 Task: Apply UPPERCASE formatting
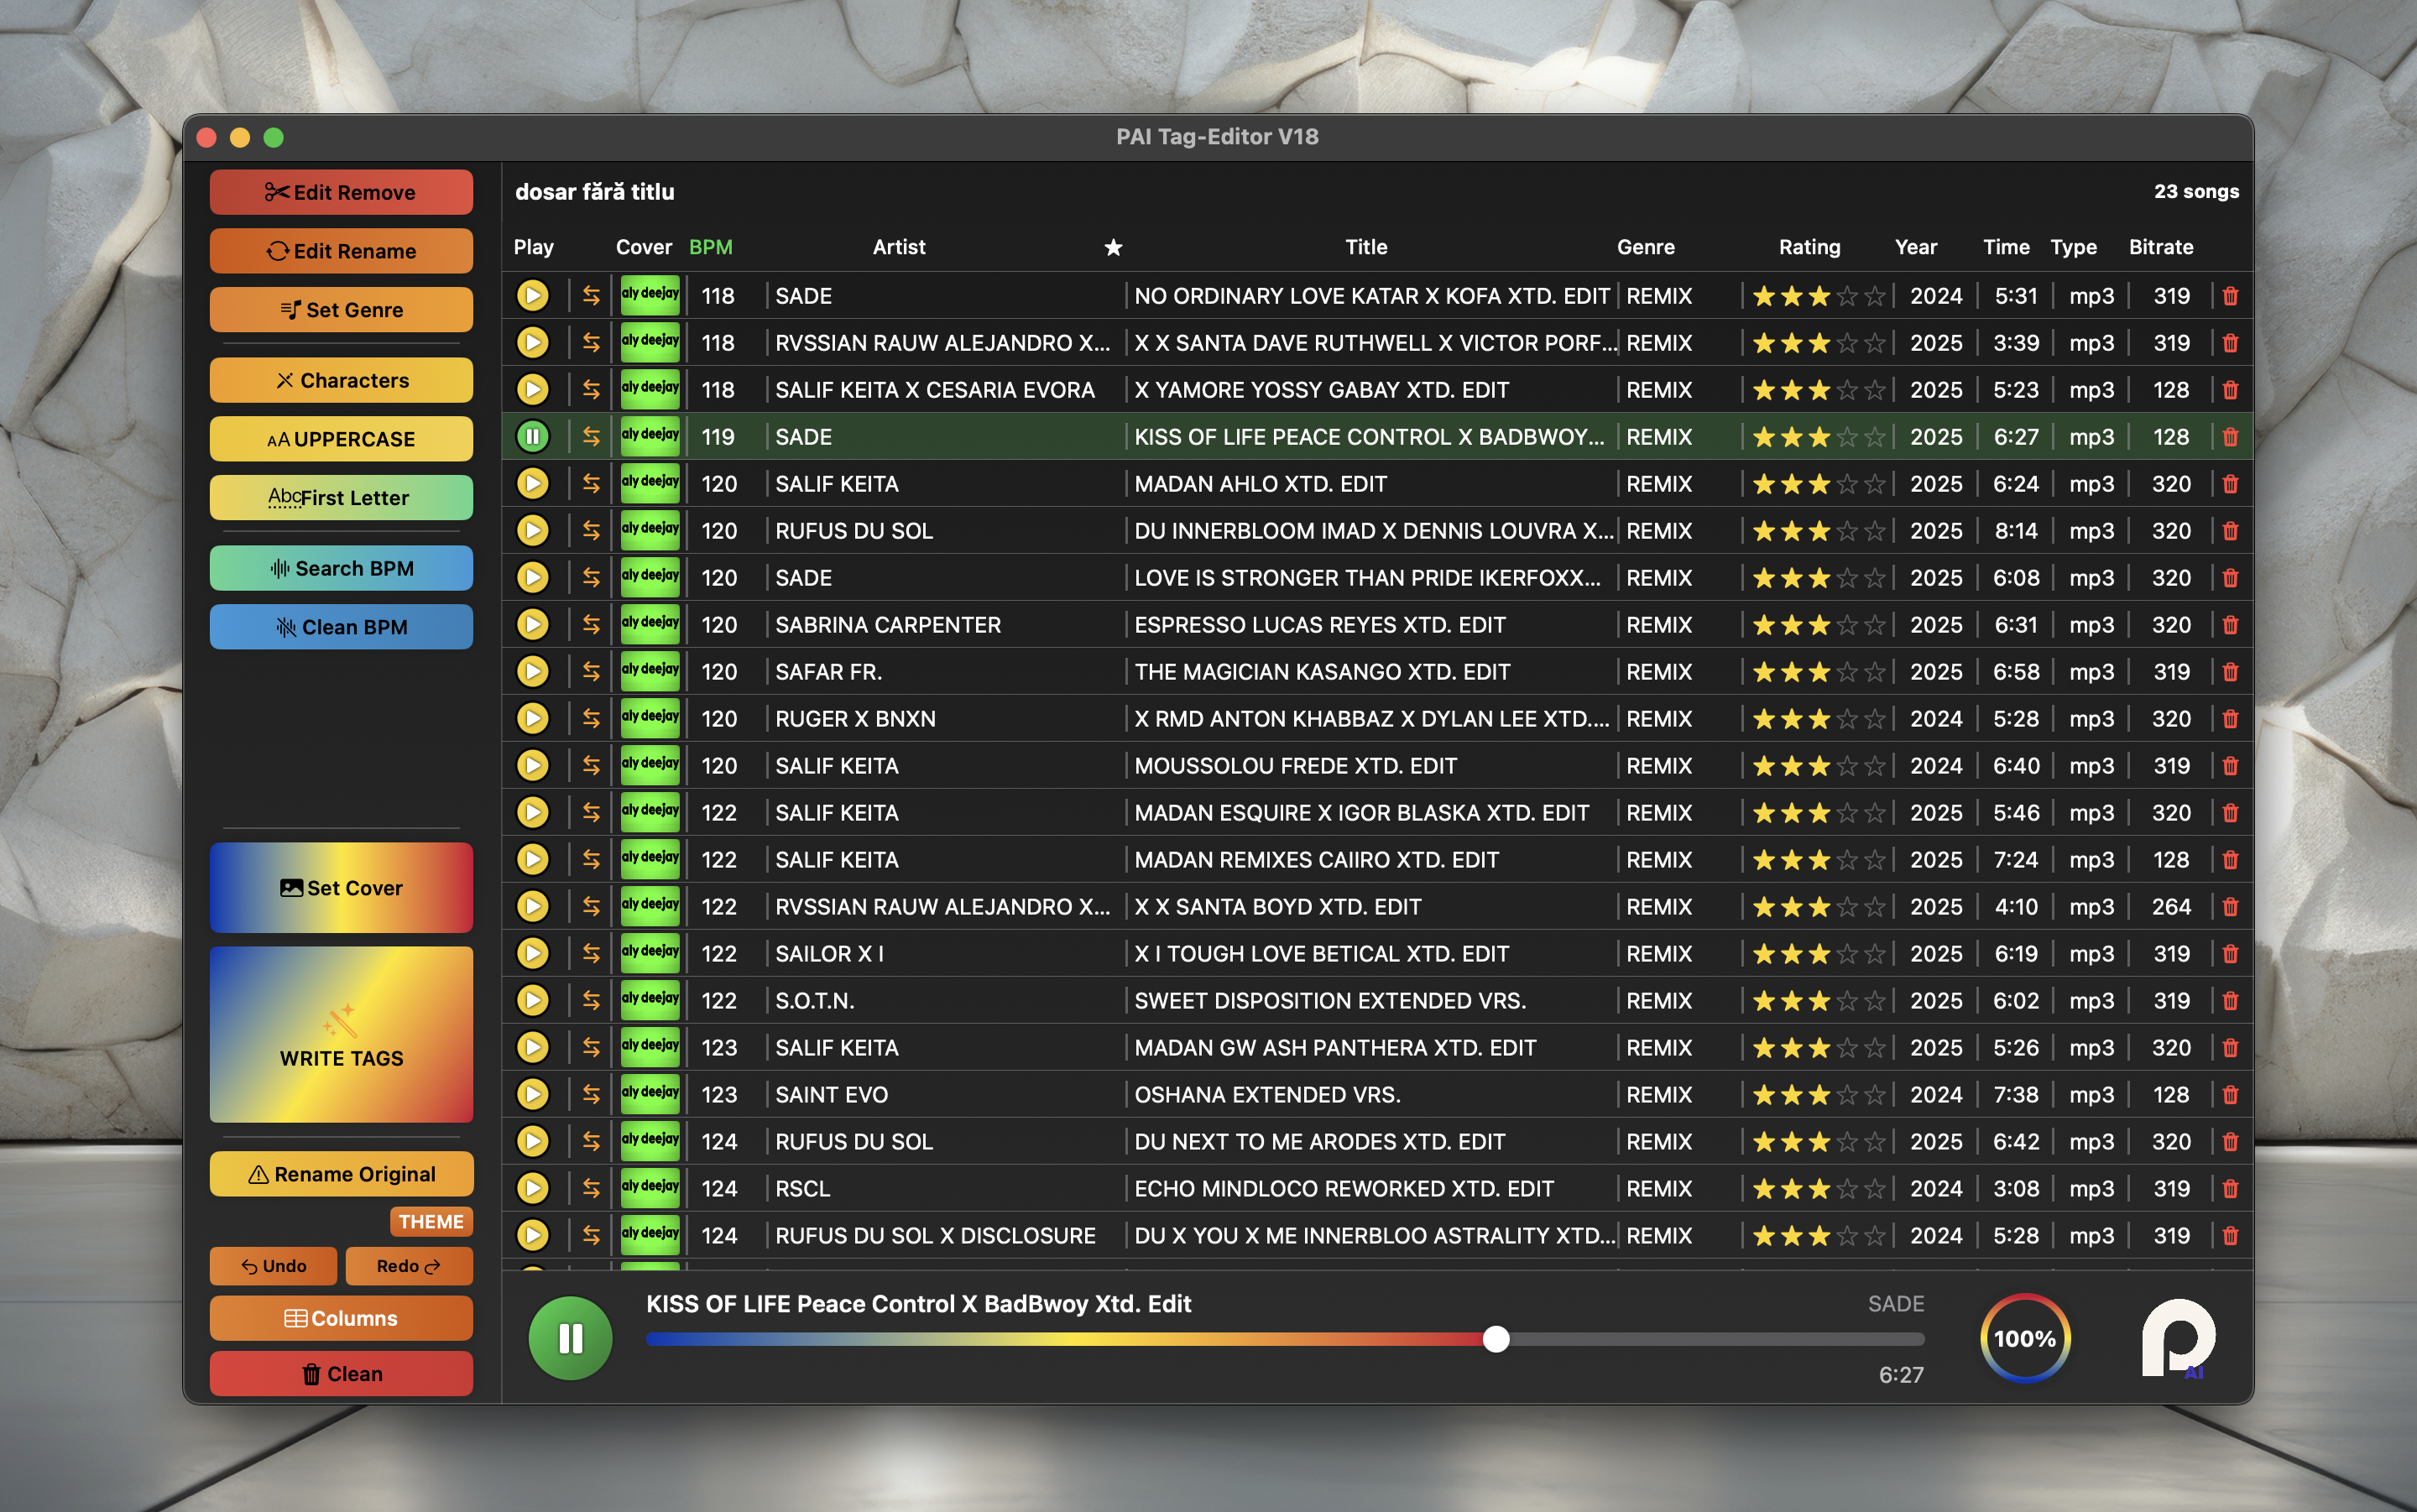pos(341,439)
